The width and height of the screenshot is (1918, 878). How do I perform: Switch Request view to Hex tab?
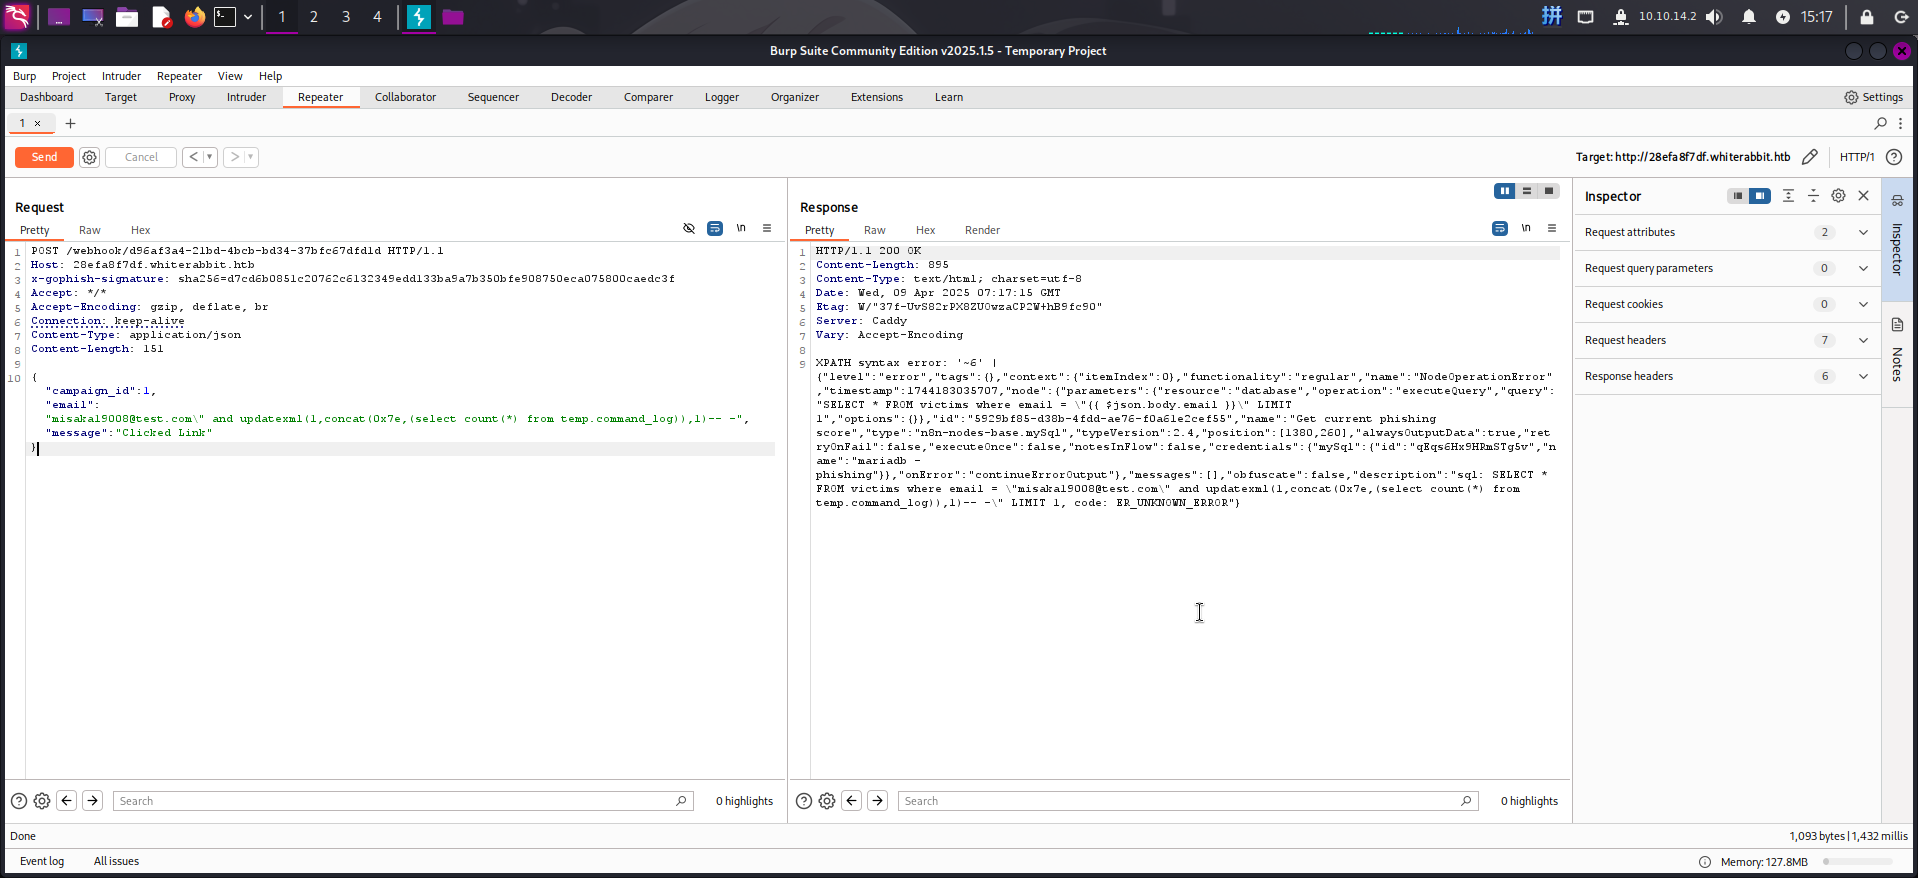[141, 230]
